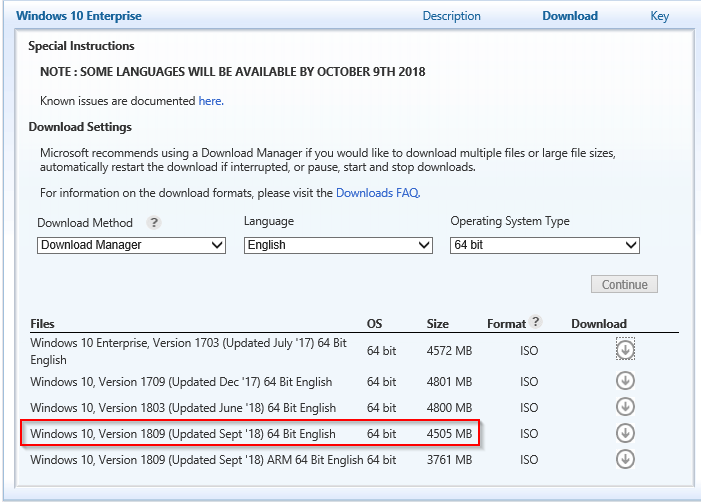
Task: Click the Continue button
Action: tap(624, 284)
